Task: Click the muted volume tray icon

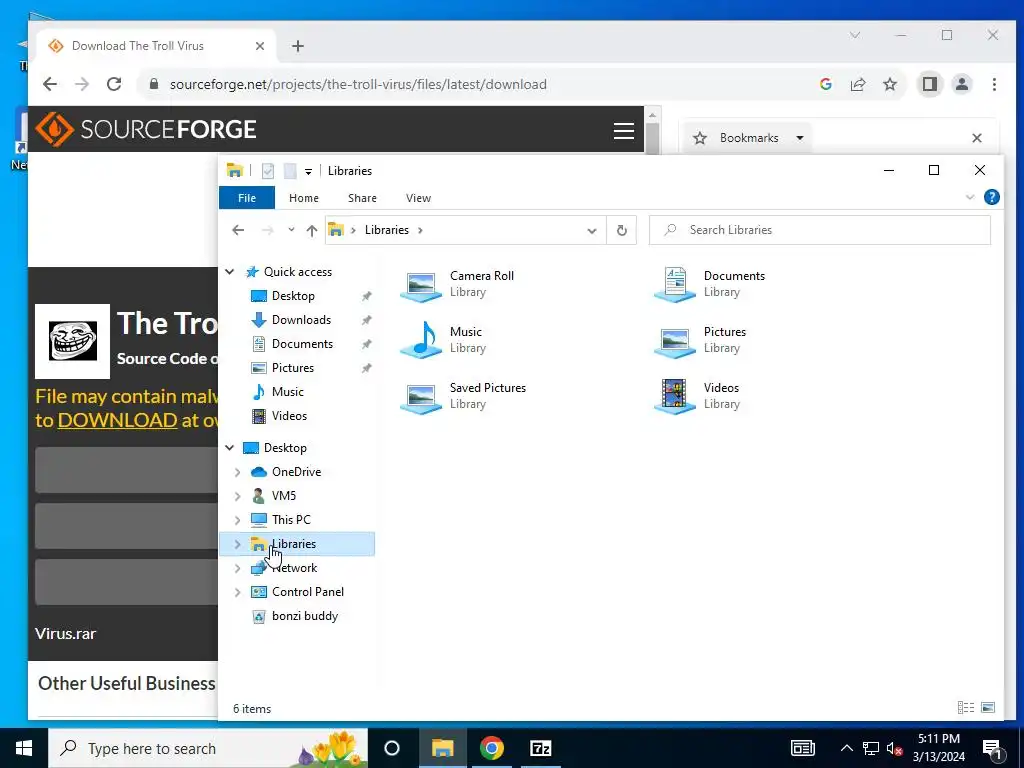Action: (x=894, y=749)
